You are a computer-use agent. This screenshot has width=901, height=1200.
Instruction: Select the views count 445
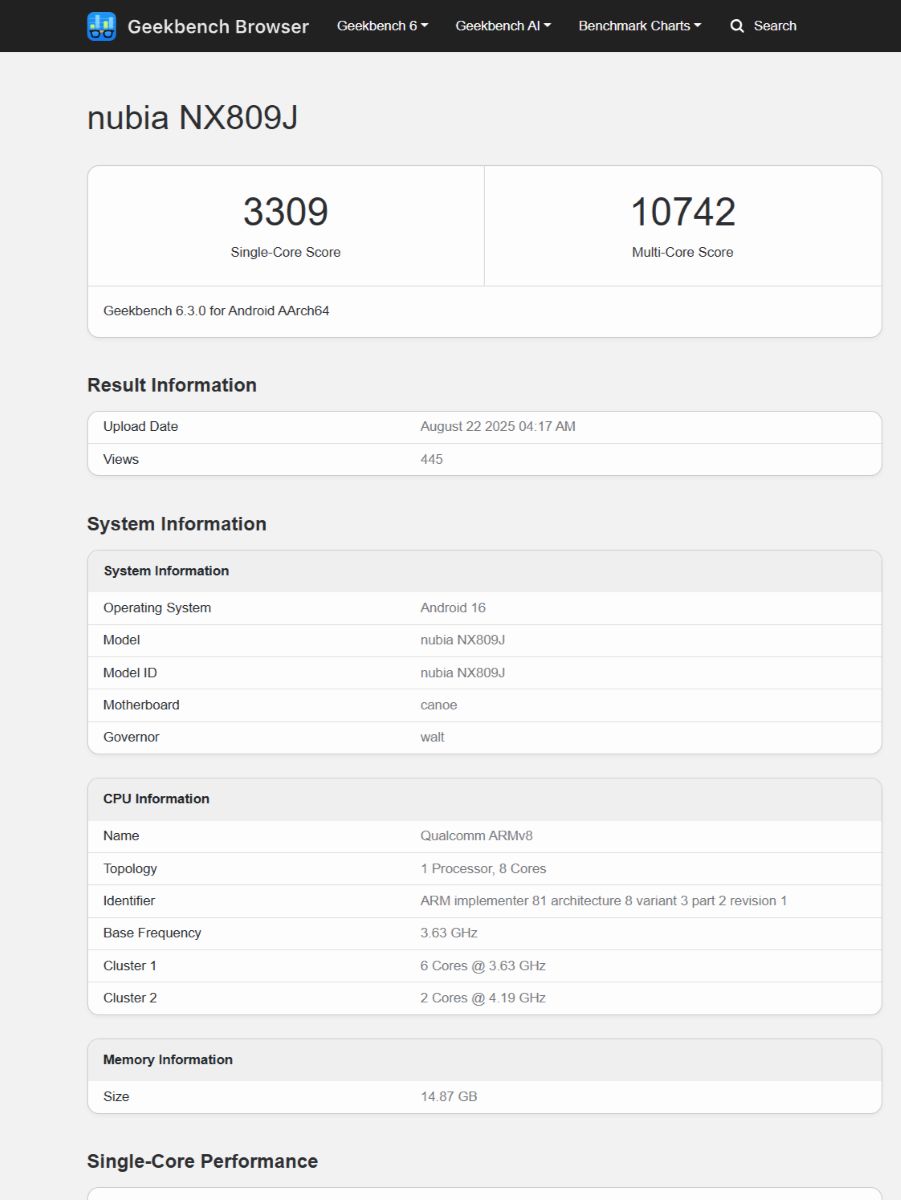432,460
